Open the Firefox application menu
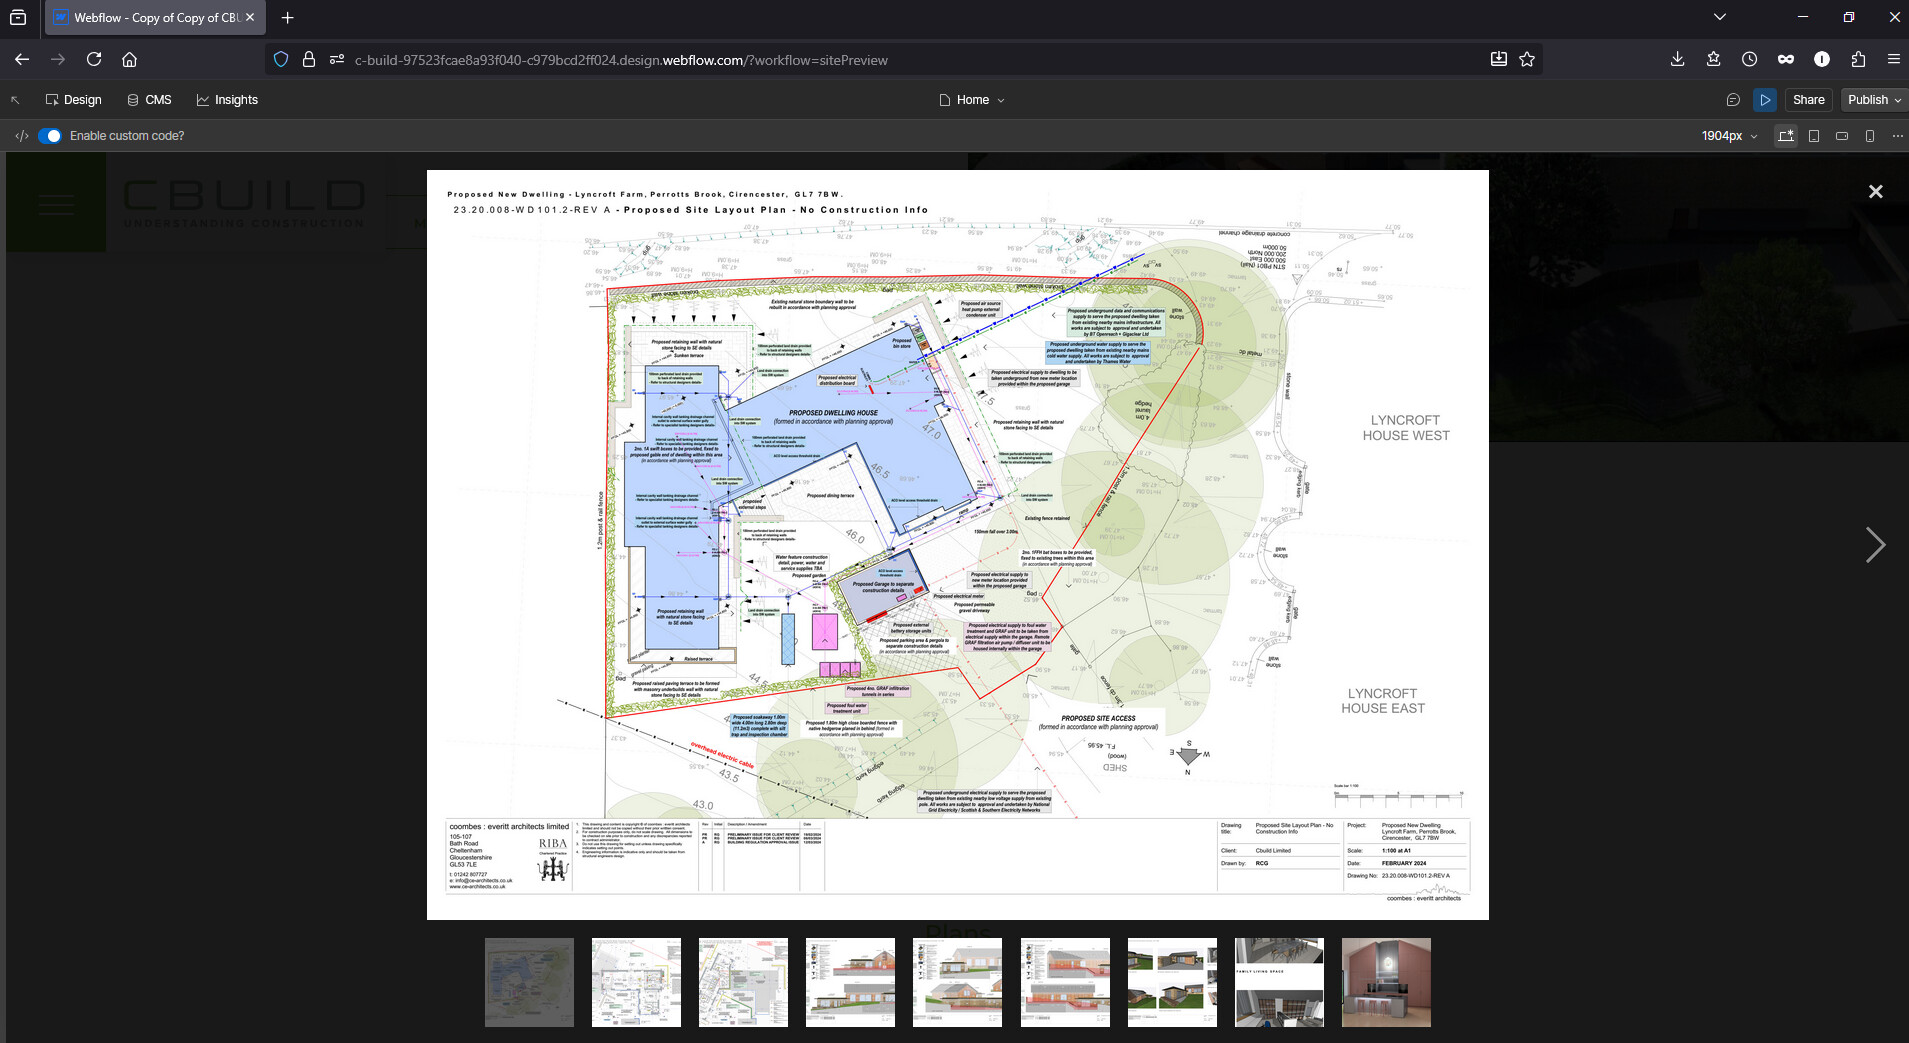Screen dimensions: 1909x1043 pyautogui.click(x=1894, y=59)
